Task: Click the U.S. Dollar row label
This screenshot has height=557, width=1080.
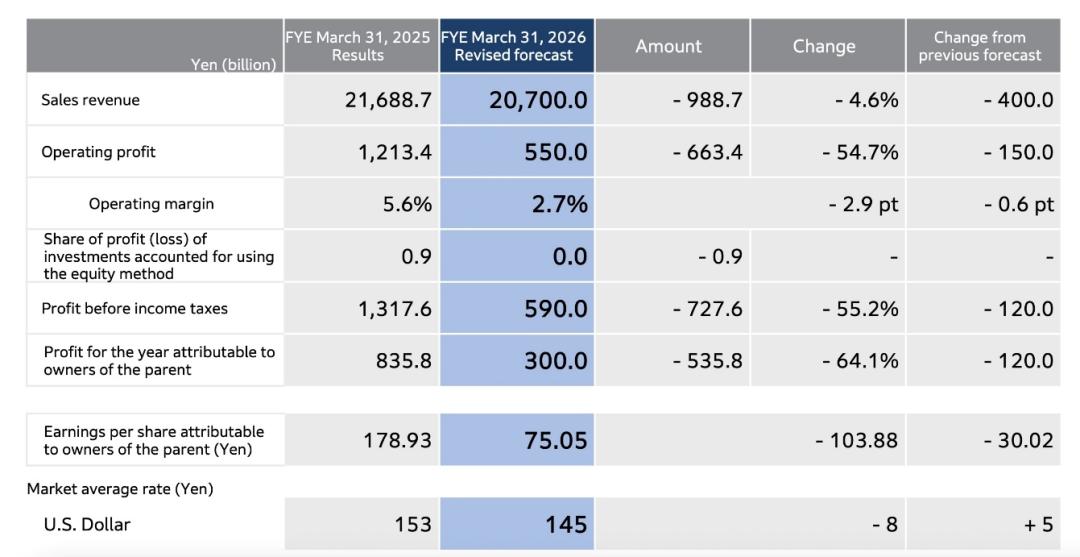Action: (87, 524)
